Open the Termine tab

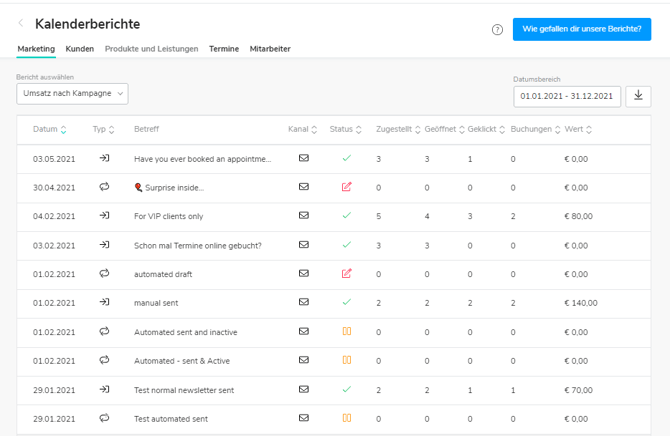point(224,49)
